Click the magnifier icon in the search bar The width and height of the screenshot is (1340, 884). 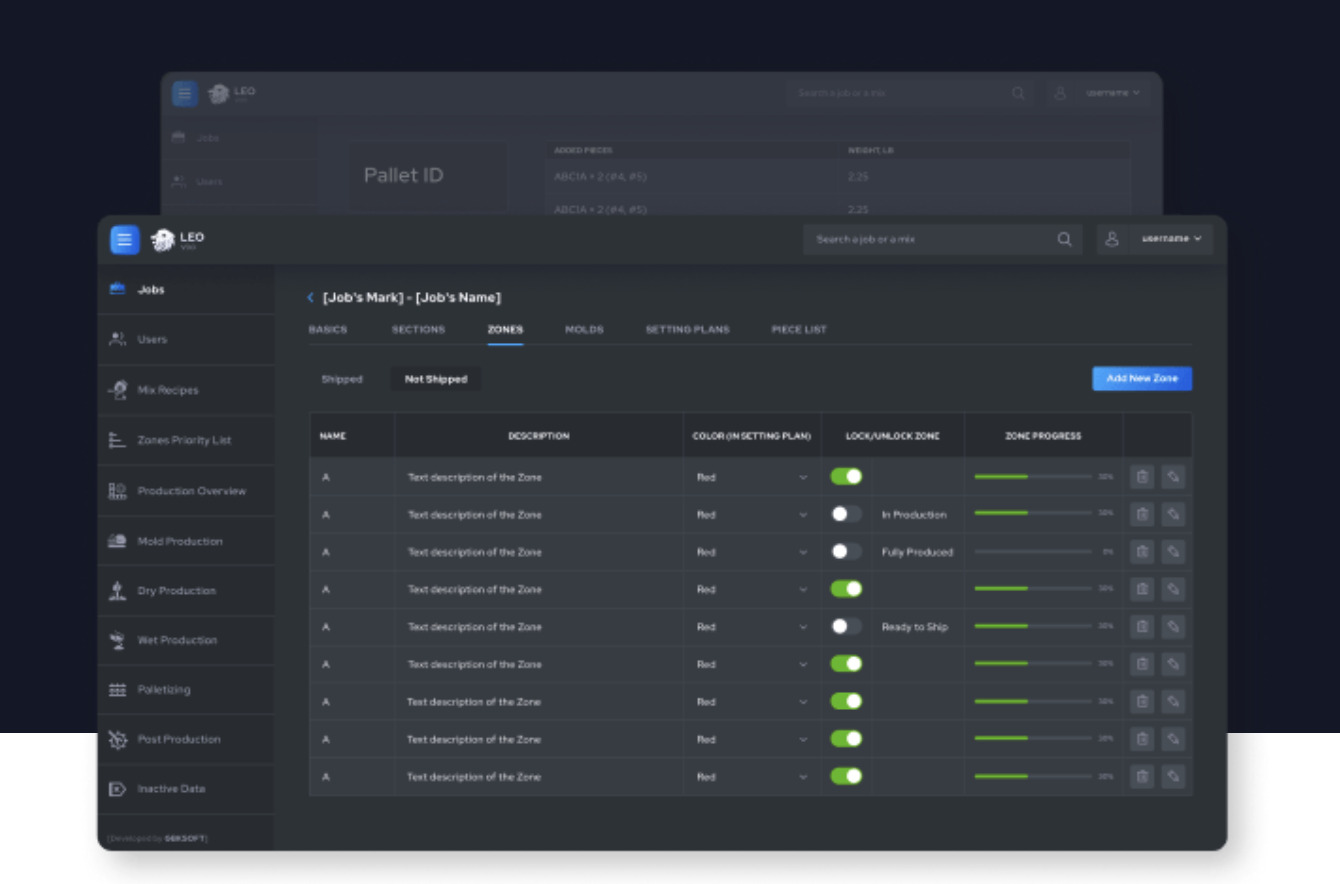coord(1065,239)
